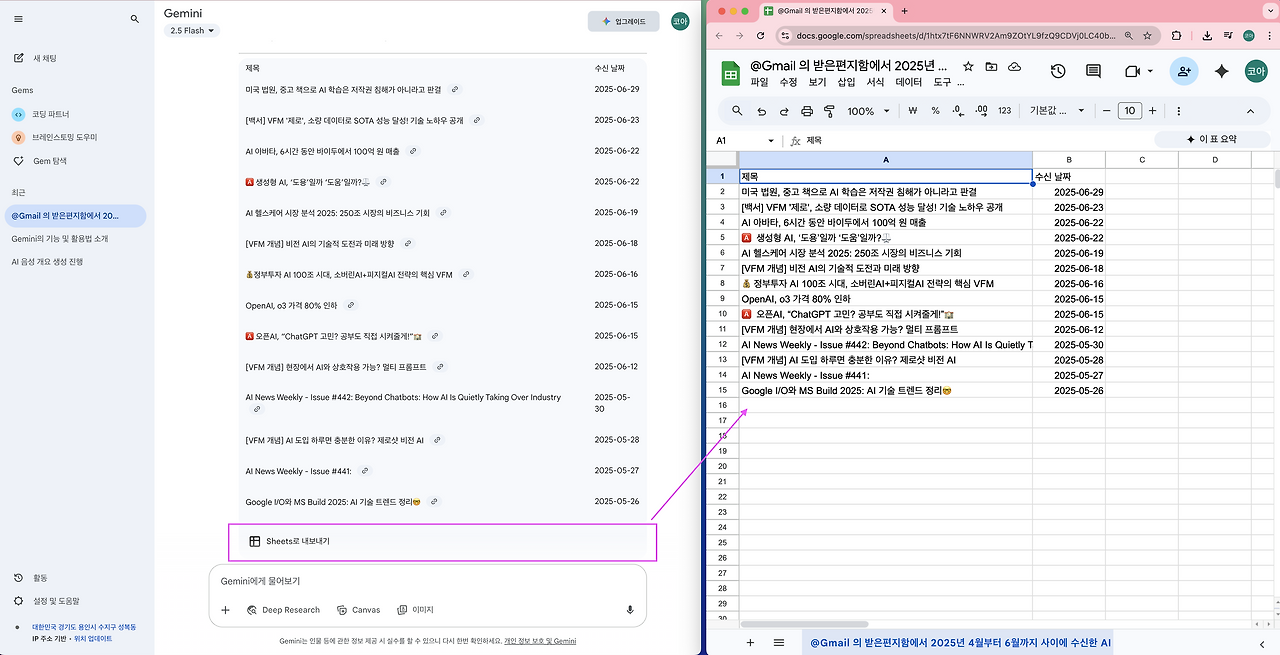Open recent chat 'Gemini의 기능 및 활용법 소개'

click(x=60, y=239)
